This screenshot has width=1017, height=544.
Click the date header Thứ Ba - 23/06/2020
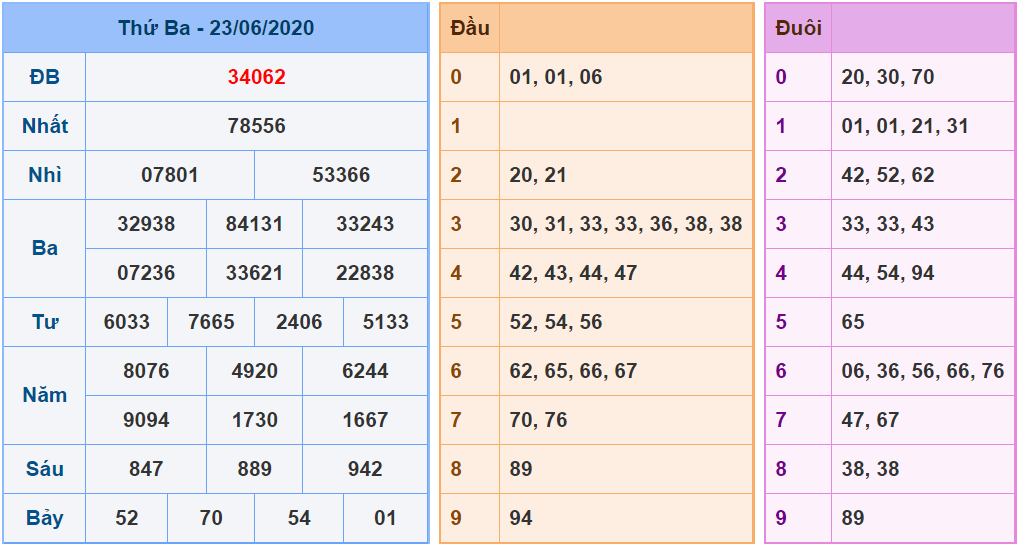click(215, 28)
